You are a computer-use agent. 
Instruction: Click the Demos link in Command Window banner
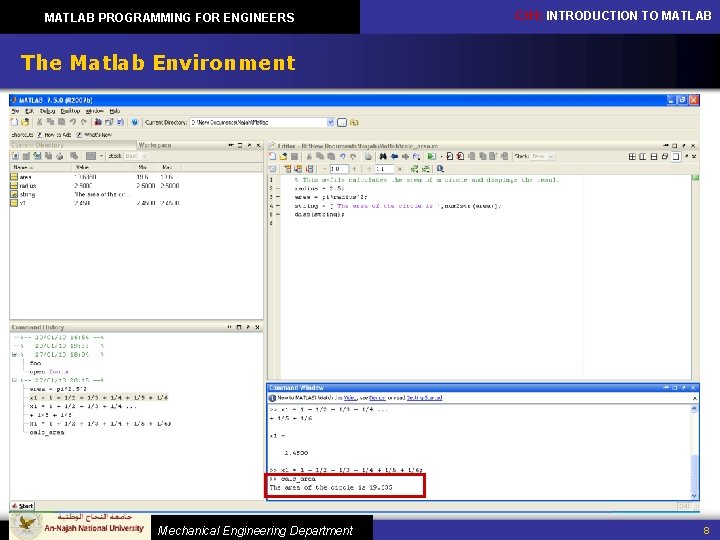click(x=377, y=398)
